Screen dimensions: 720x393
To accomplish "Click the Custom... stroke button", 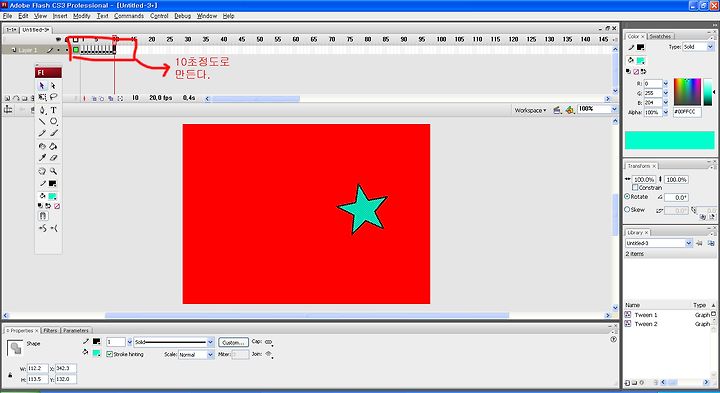I will pyautogui.click(x=233, y=342).
